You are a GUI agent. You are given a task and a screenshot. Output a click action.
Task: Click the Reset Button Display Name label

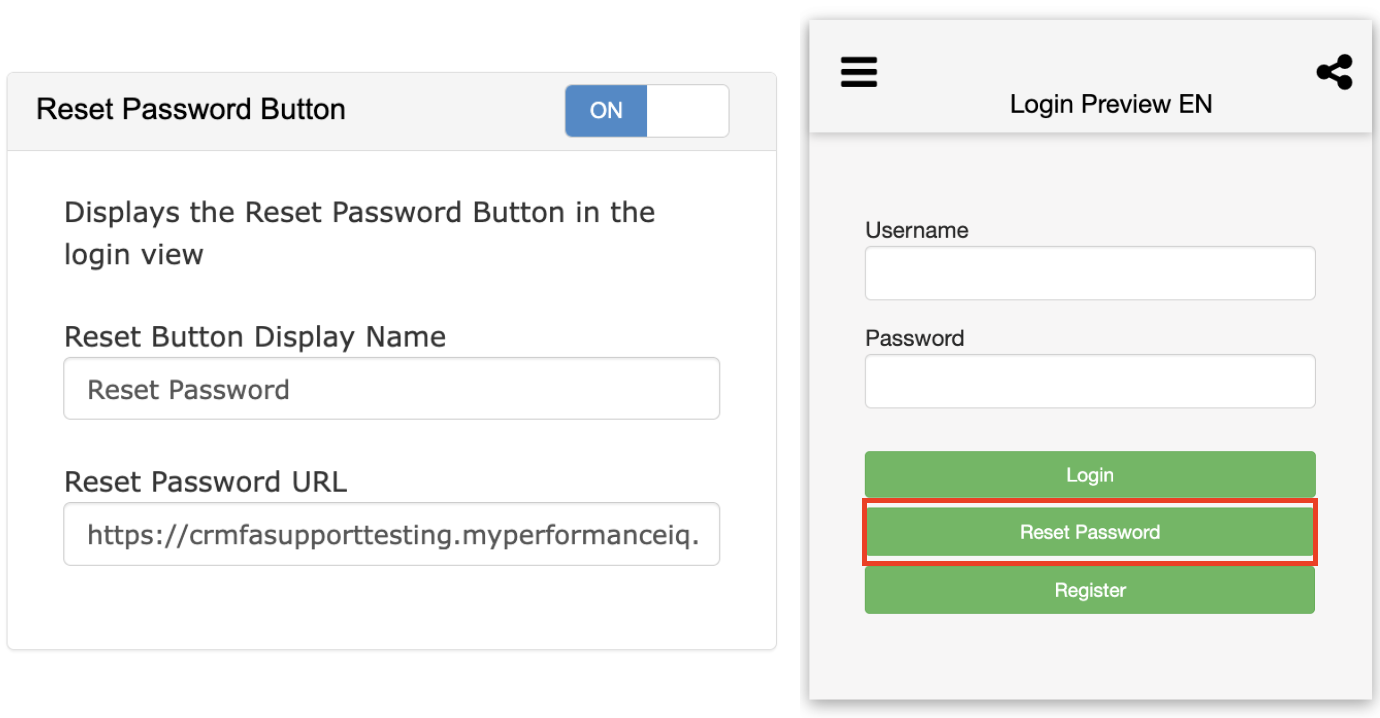click(x=255, y=337)
